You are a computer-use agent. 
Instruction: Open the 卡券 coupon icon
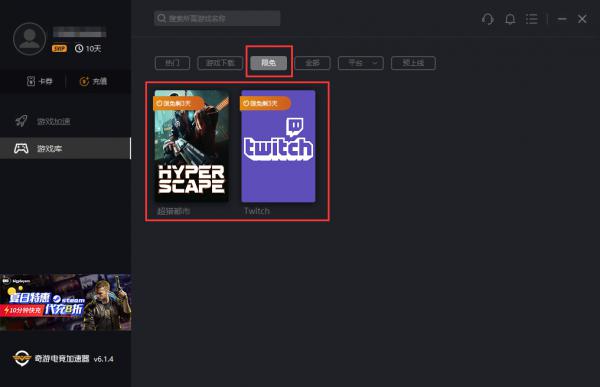[x=31, y=81]
